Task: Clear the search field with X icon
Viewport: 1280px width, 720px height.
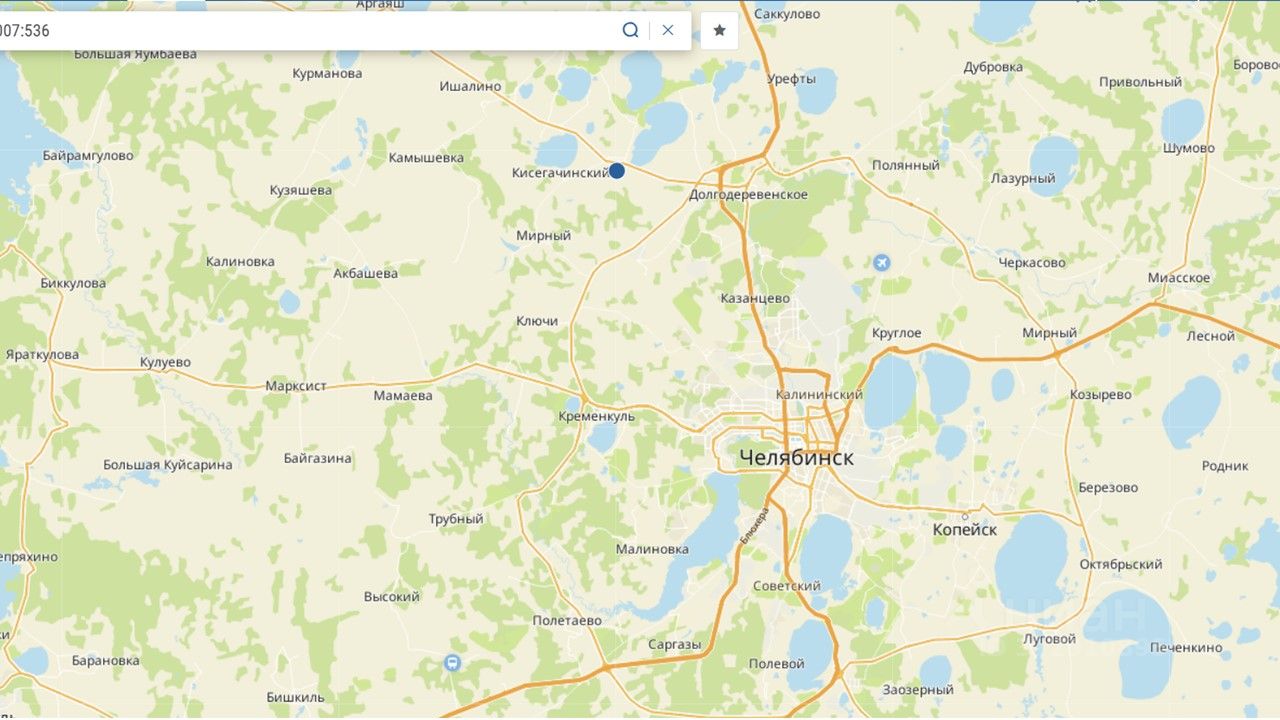Action: click(x=668, y=30)
